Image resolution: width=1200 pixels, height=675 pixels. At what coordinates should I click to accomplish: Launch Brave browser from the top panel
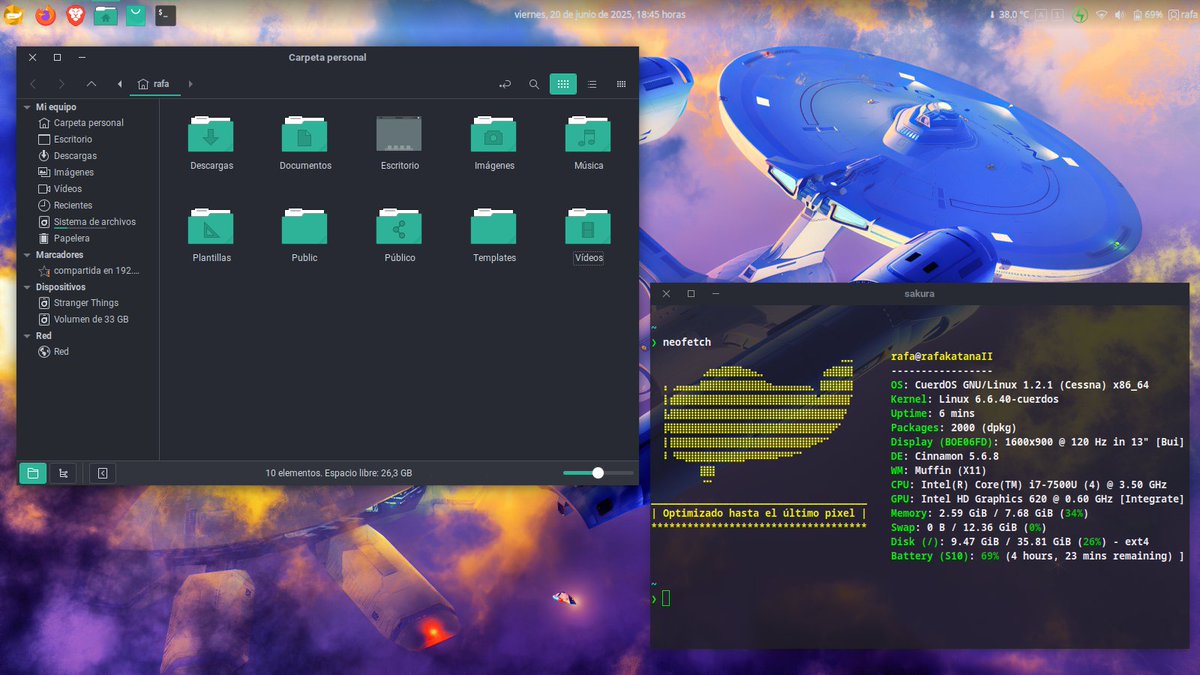coord(75,15)
